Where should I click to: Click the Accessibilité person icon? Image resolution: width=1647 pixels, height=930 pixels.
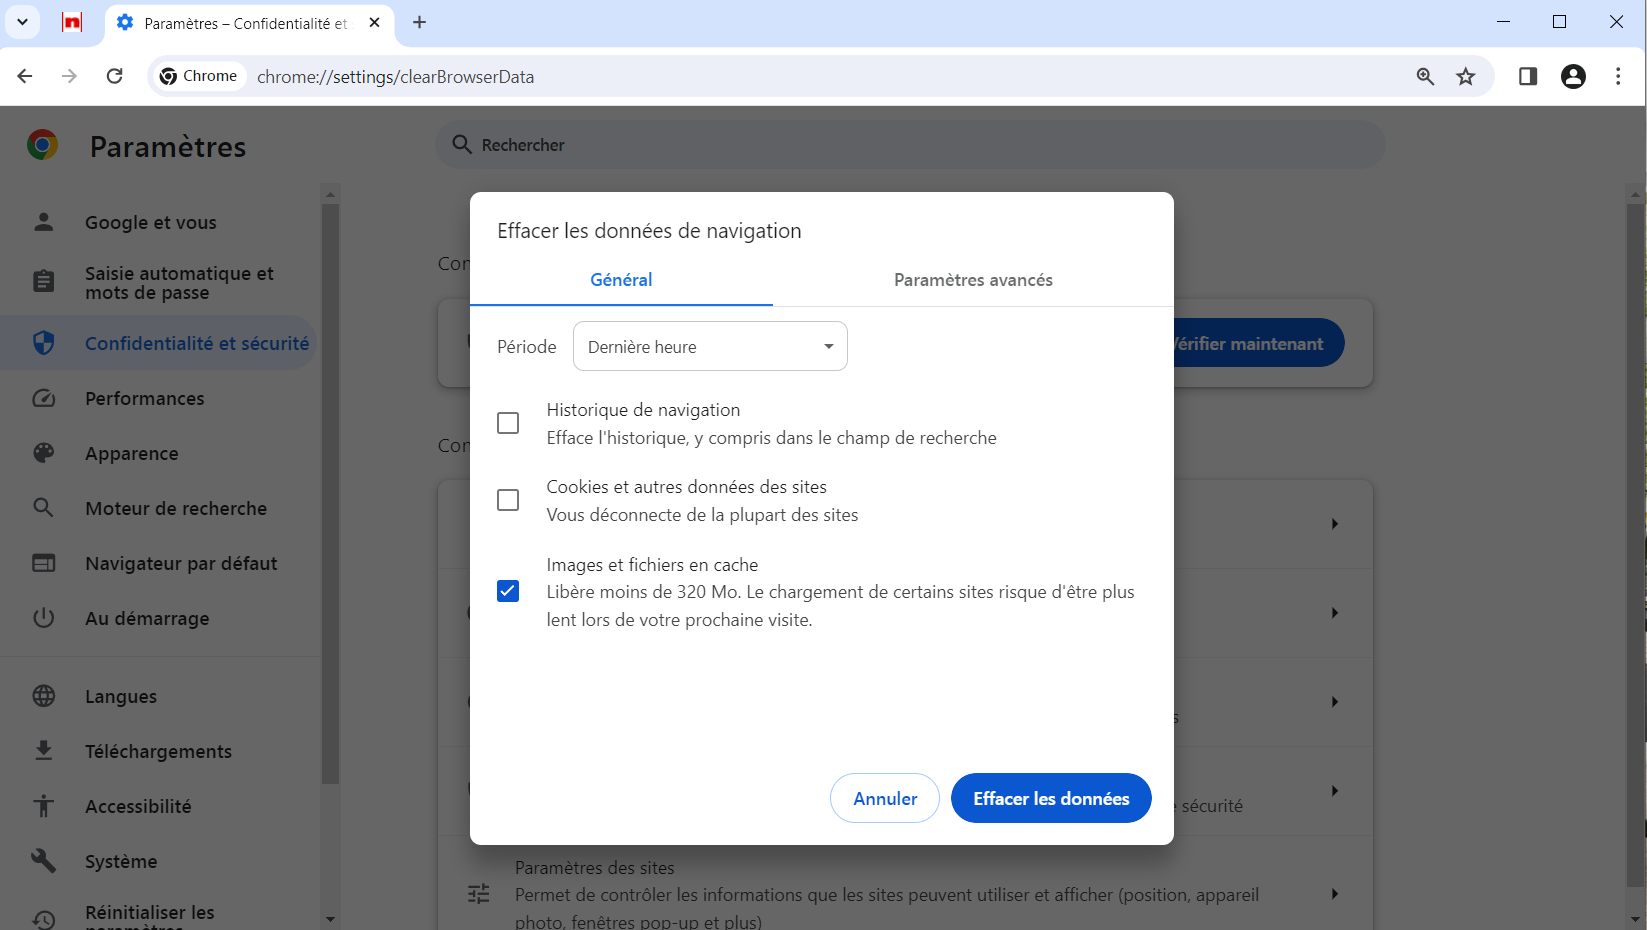click(x=44, y=806)
